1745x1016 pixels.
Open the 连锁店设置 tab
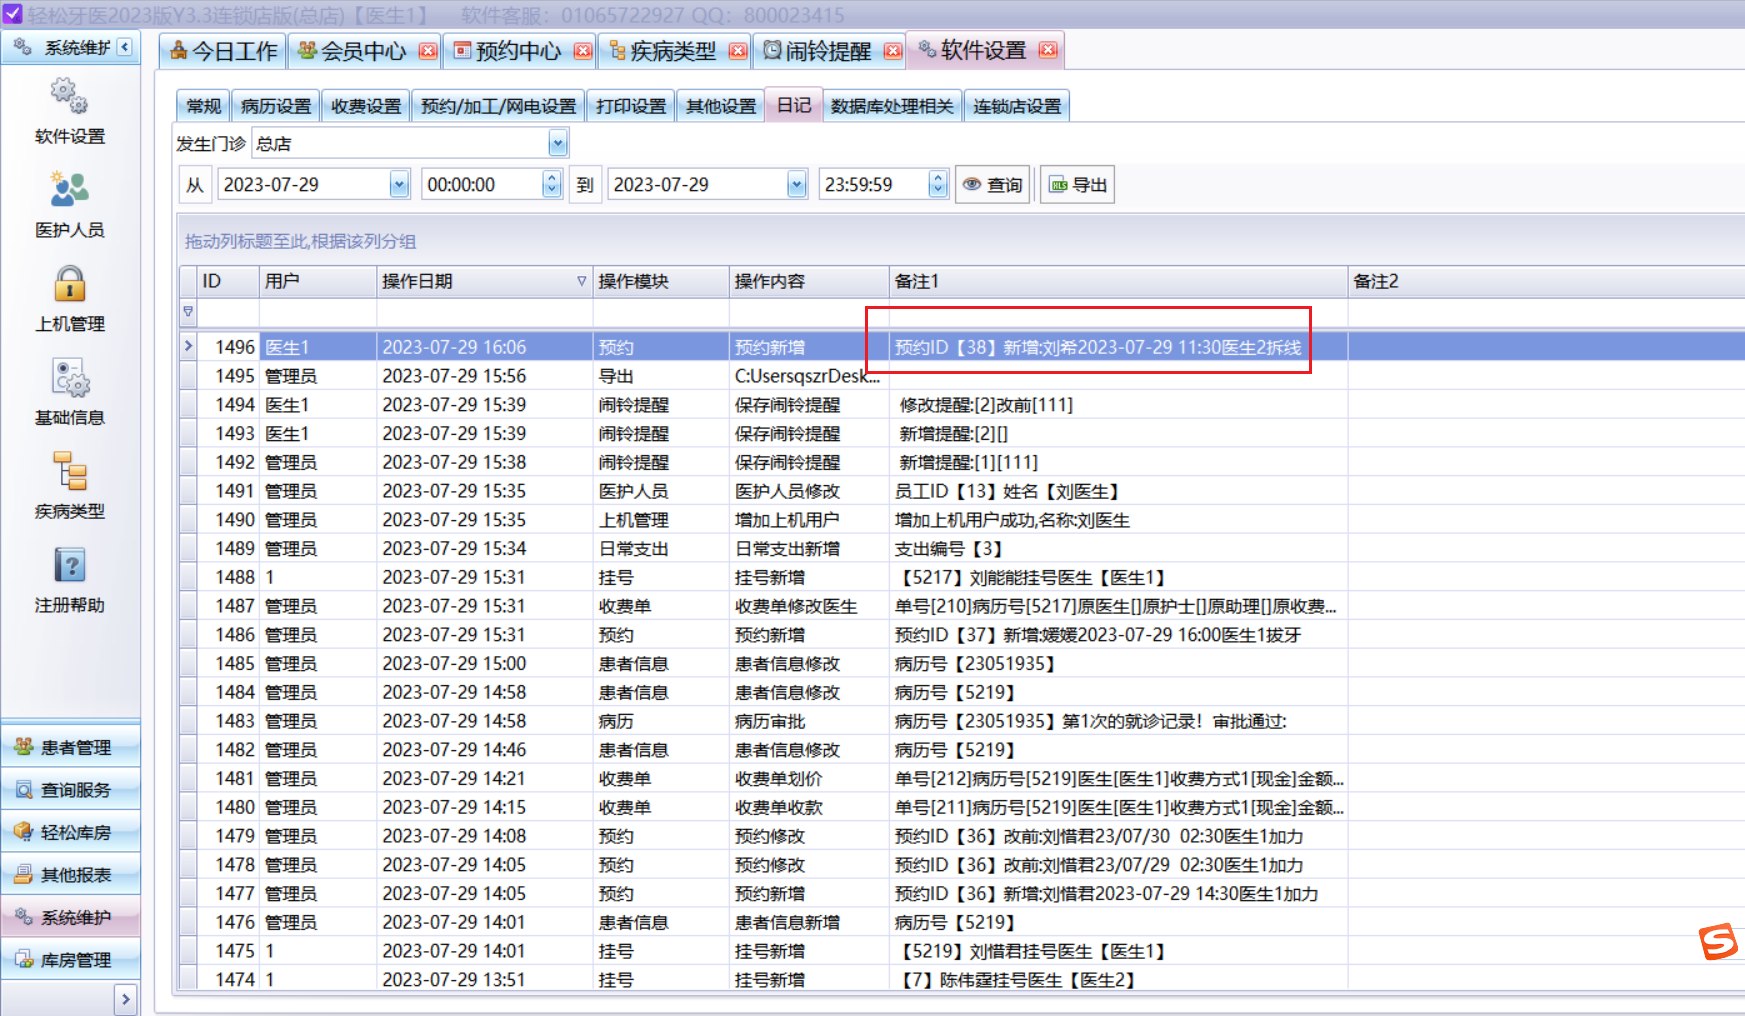(x=1017, y=106)
